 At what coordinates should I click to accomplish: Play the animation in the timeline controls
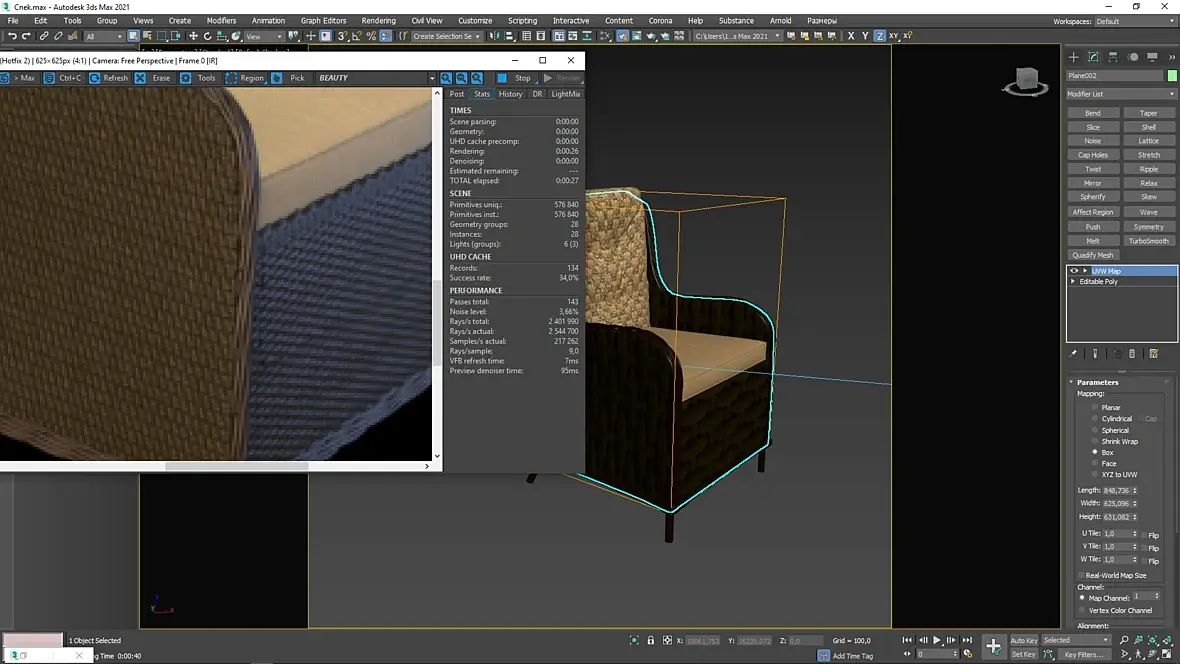point(937,640)
